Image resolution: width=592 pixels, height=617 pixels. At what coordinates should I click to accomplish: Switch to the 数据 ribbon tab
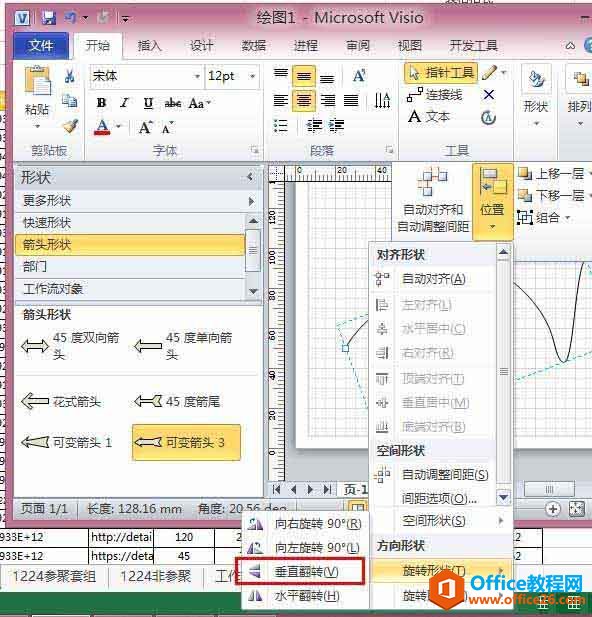[253, 46]
